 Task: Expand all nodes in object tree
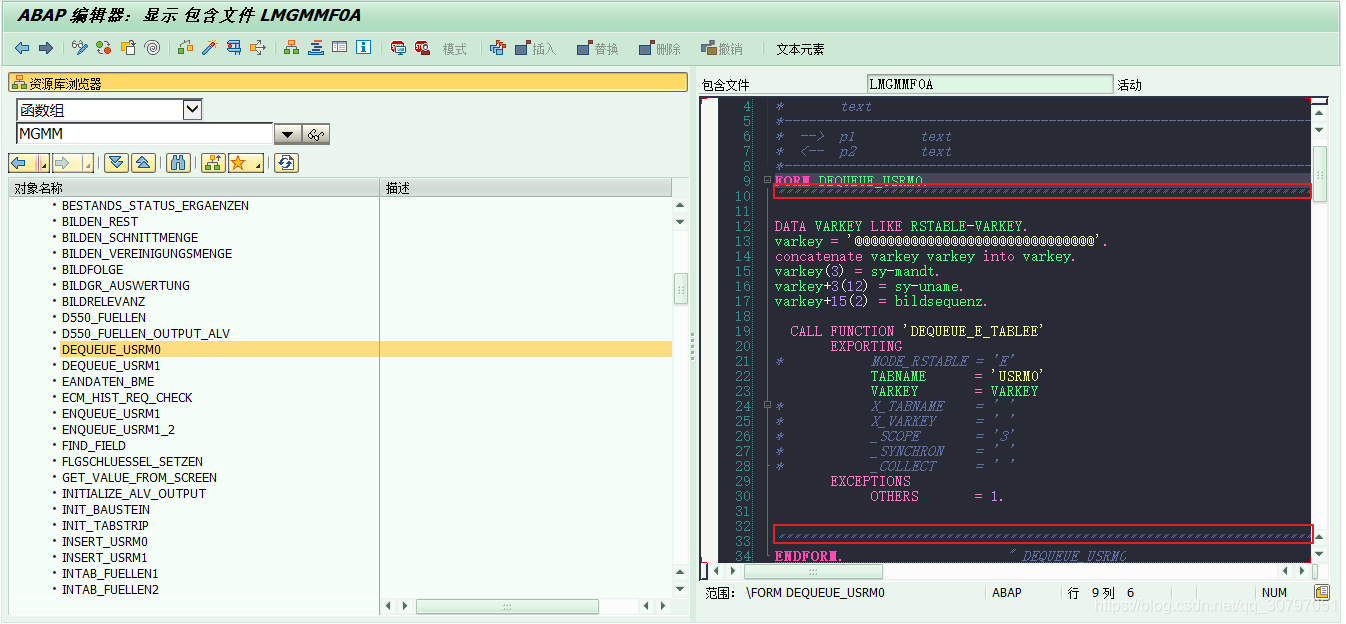coord(117,163)
